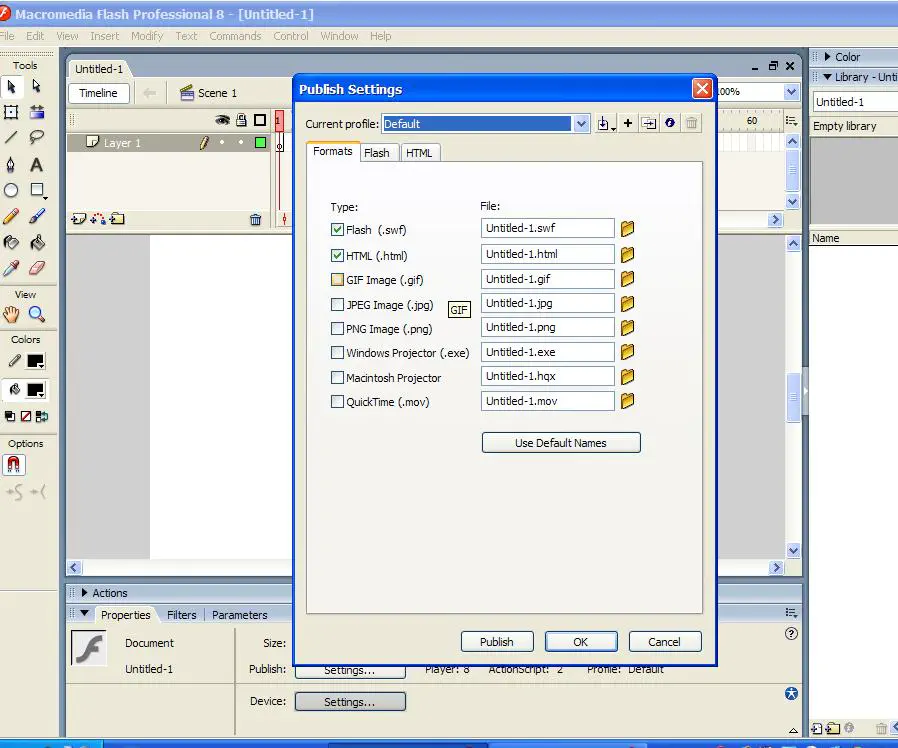
Task: Browse folder for Untitled-1.swf publish target
Action: click(x=627, y=229)
